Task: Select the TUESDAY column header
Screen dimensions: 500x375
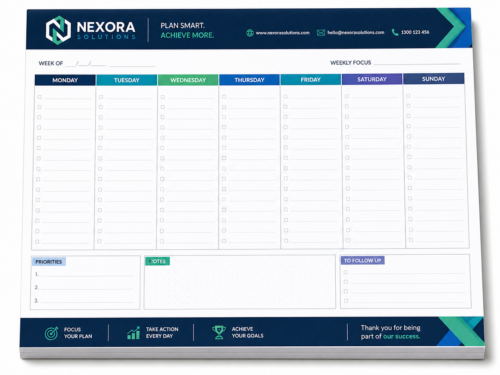Action: point(127,80)
